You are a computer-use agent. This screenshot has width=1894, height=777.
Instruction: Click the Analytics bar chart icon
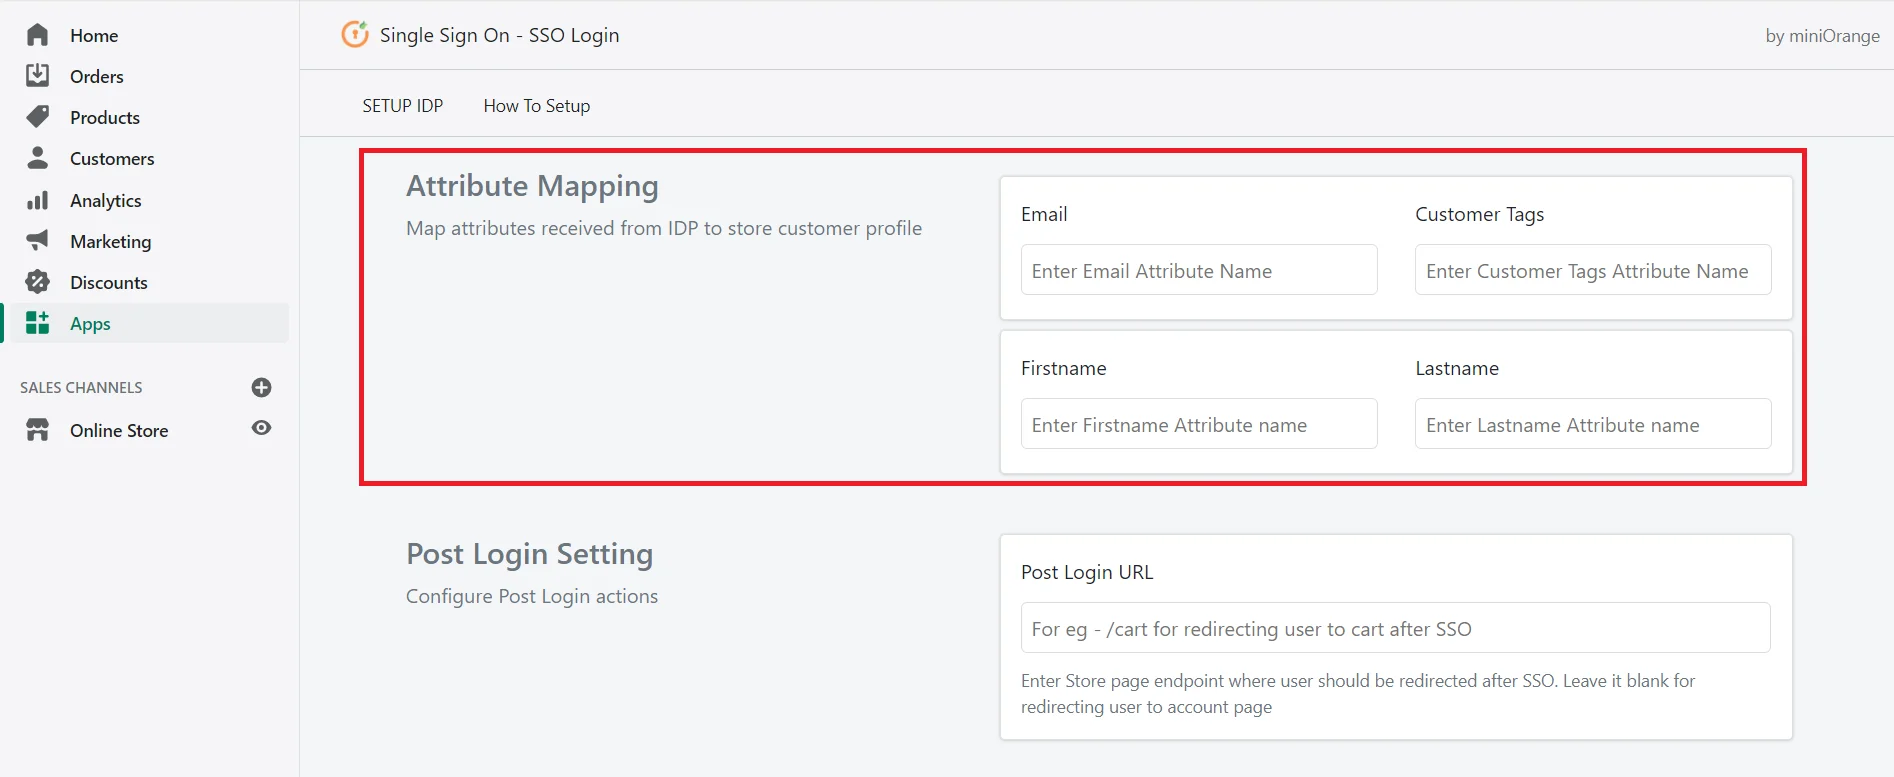38,200
